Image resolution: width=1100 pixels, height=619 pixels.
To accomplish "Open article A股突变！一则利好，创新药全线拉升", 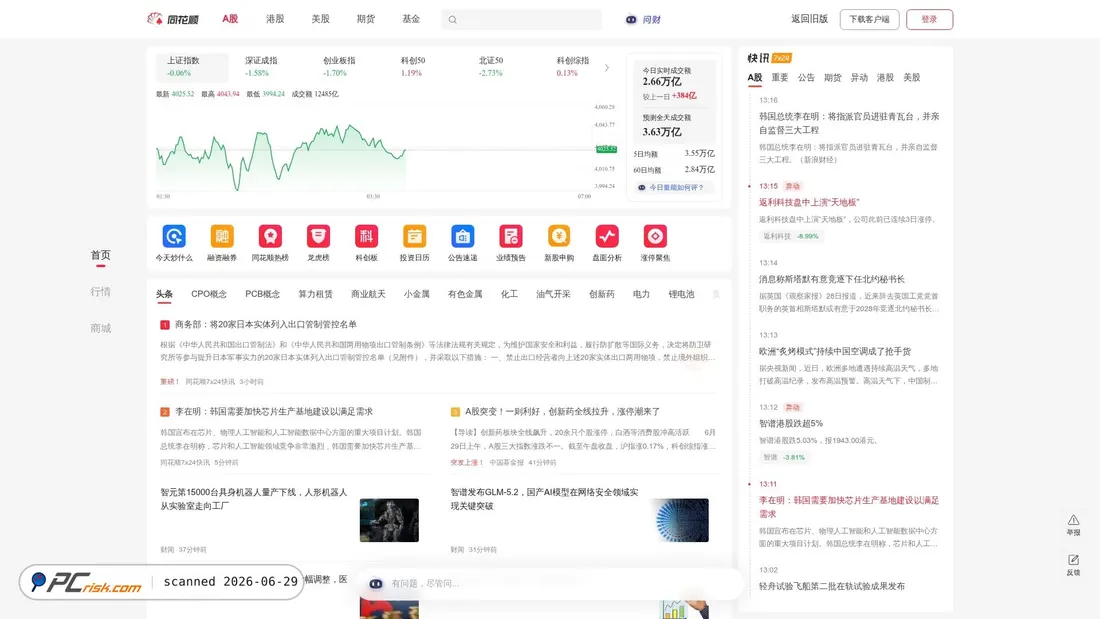I will [563, 411].
